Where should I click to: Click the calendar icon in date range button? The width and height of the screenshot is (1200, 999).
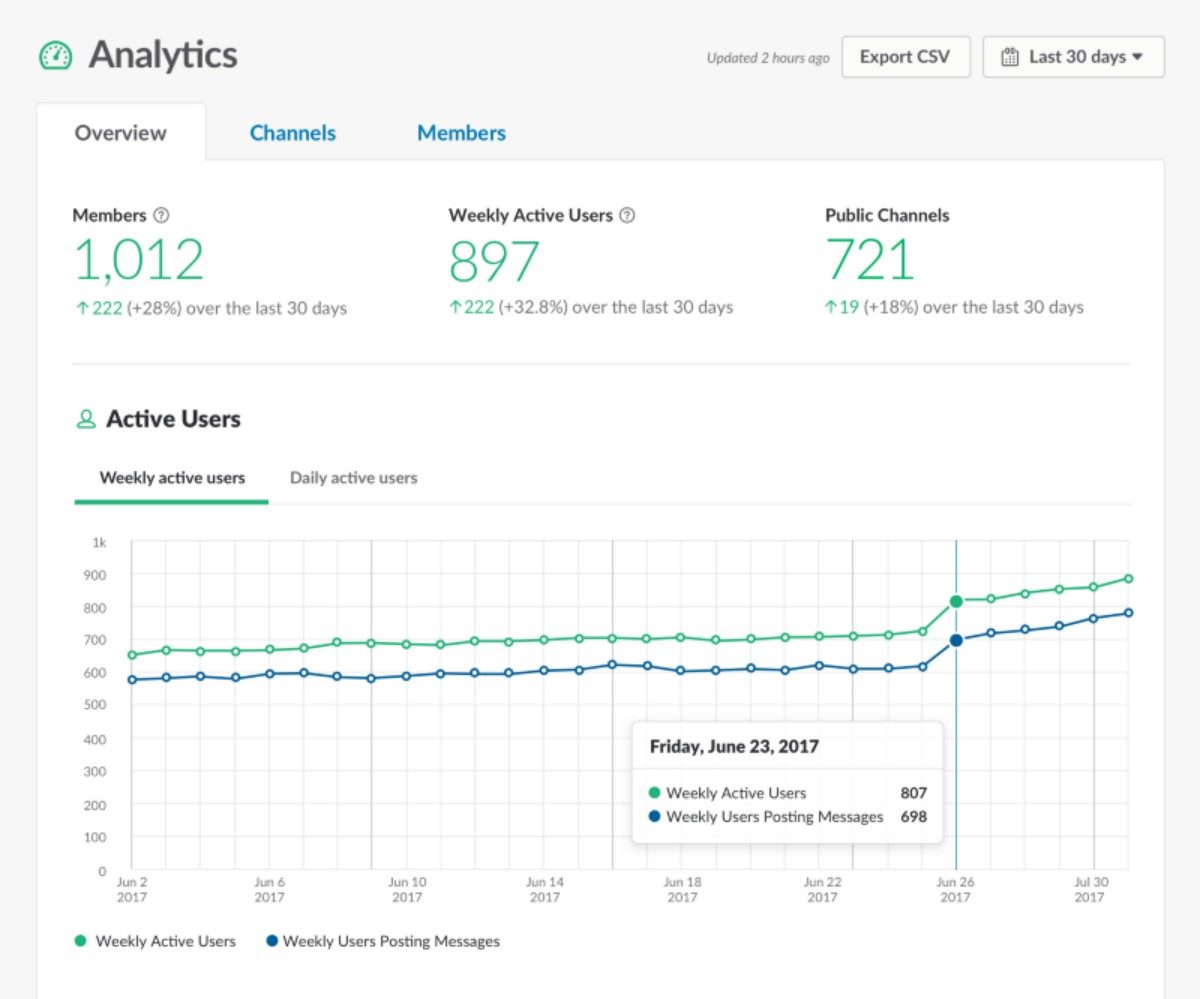coord(1010,57)
